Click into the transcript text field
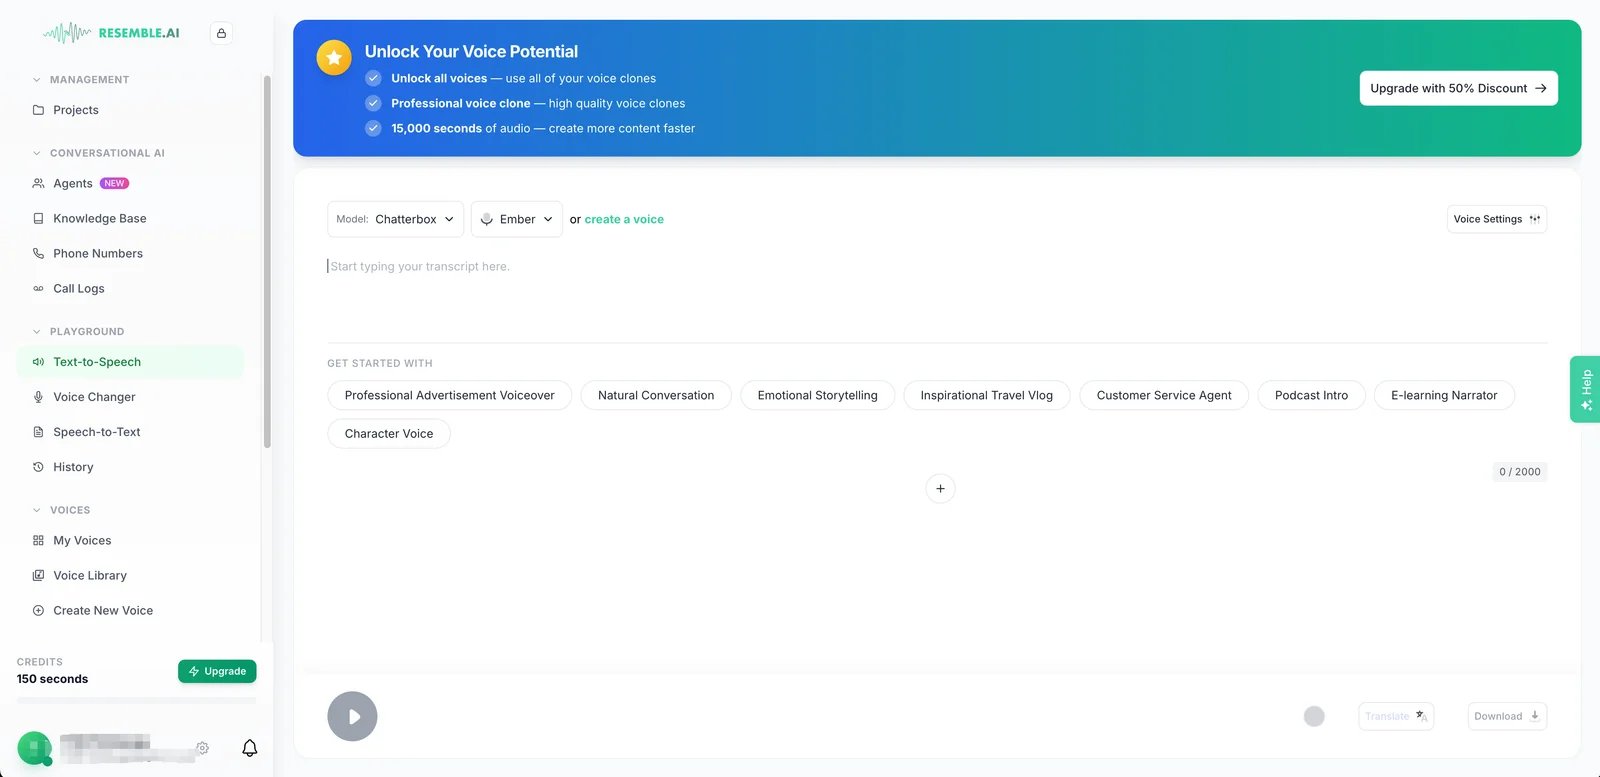The image size is (1600, 777). pos(935,295)
